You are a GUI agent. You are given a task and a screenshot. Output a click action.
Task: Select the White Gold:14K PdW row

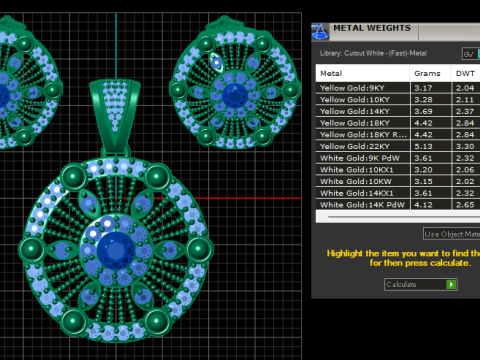pyautogui.click(x=398, y=205)
